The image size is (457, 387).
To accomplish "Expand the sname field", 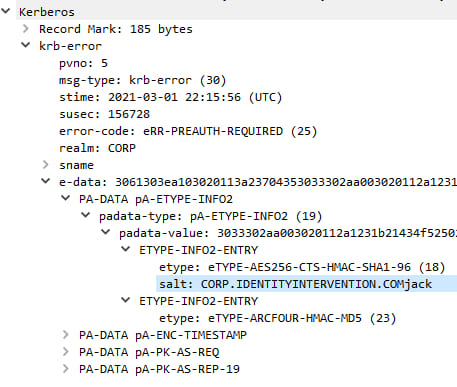I will tap(46, 165).
